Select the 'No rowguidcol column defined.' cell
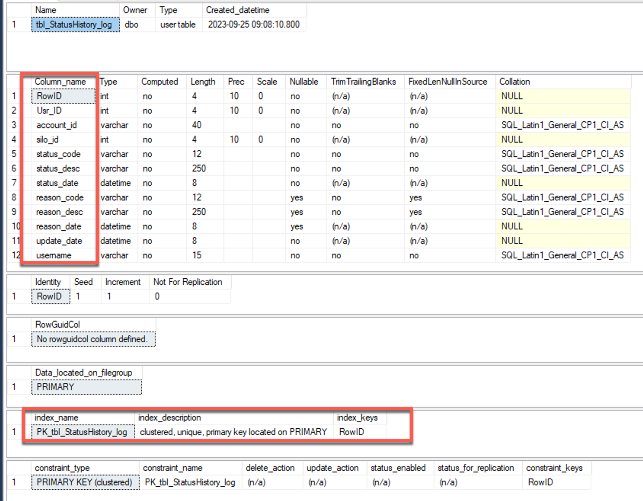 point(92,339)
